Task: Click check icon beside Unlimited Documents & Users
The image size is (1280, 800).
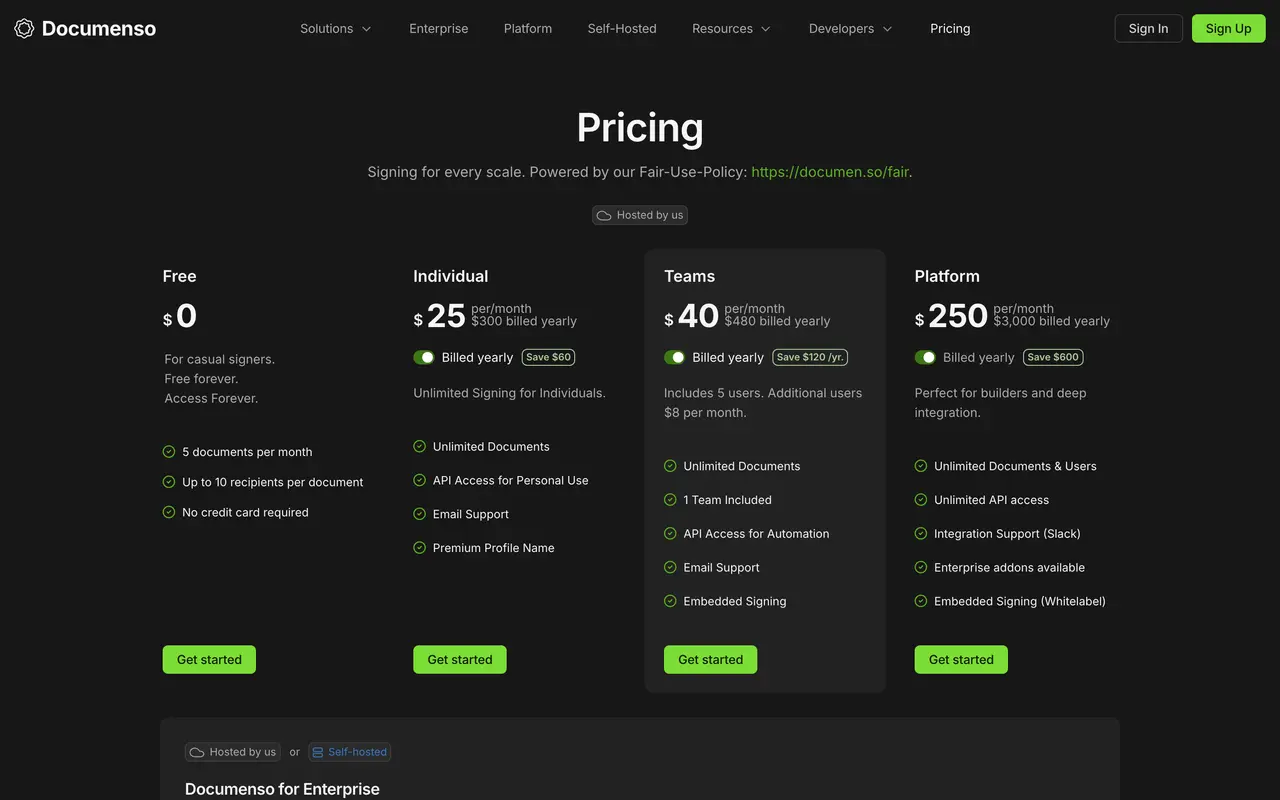Action: pos(921,466)
